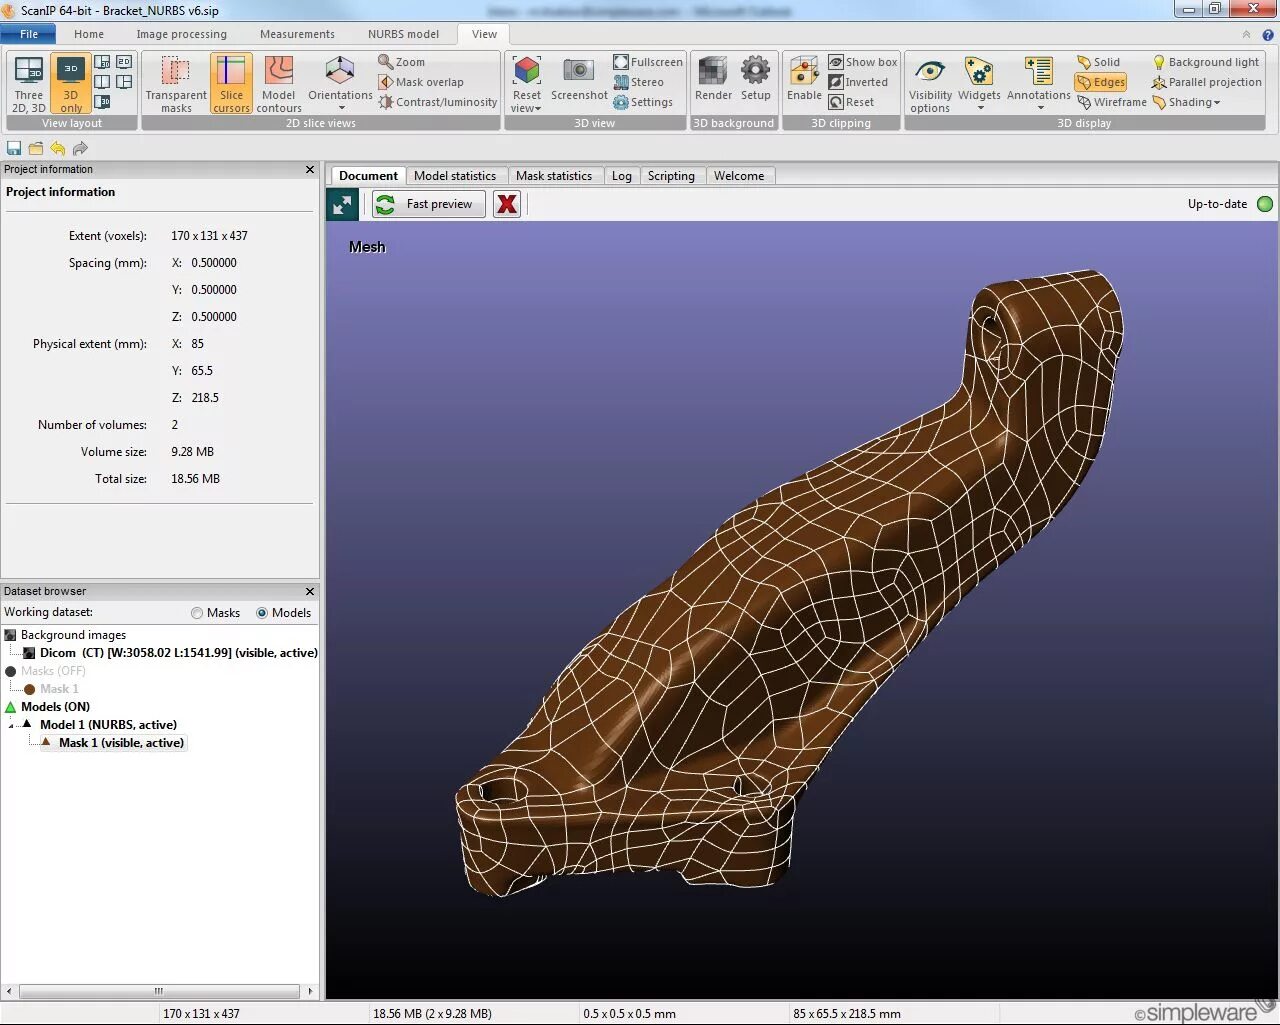
Task: Open the Widgets dropdown
Action: coord(979,84)
